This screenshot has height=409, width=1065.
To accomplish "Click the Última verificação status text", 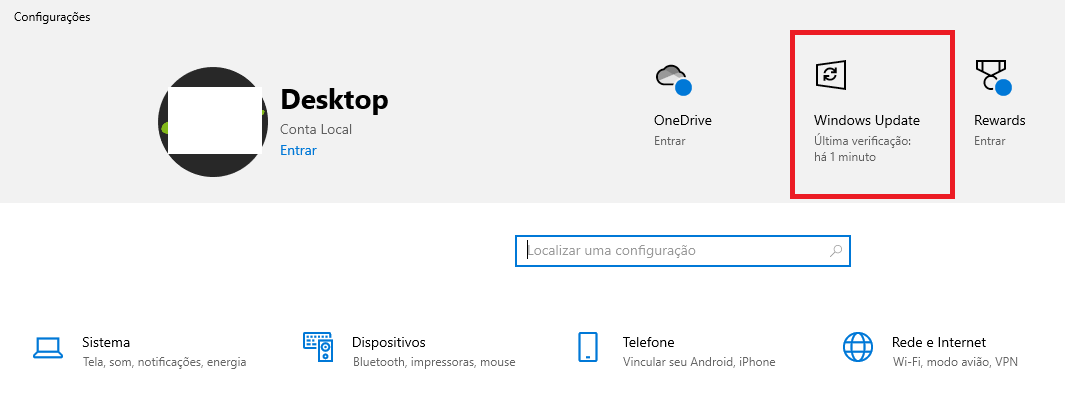I will tap(862, 149).
